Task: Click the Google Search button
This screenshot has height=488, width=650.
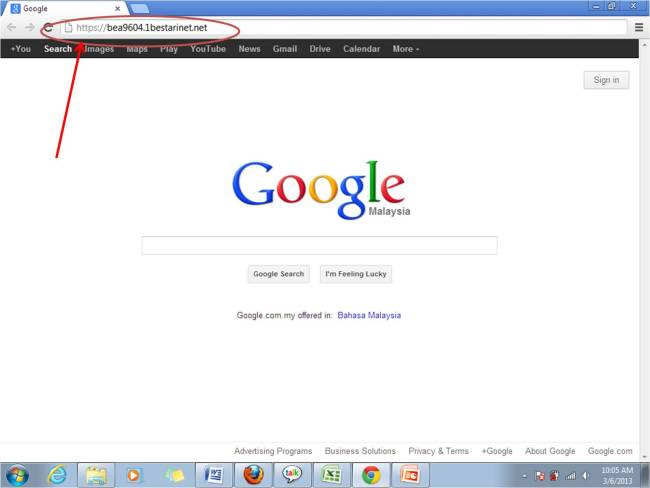Action: click(279, 274)
